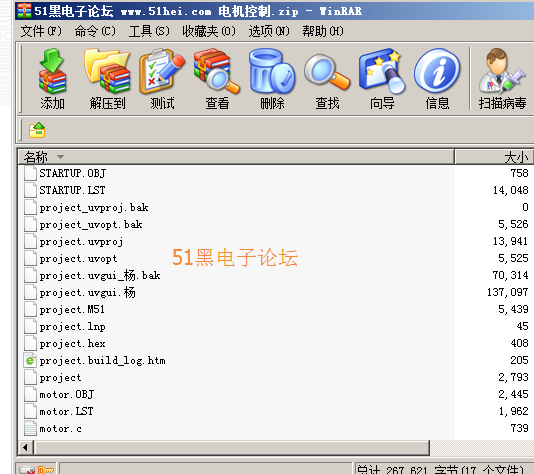This screenshot has height=474, width=534.
Task: Click file icon of project.hex
Action: point(30,343)
